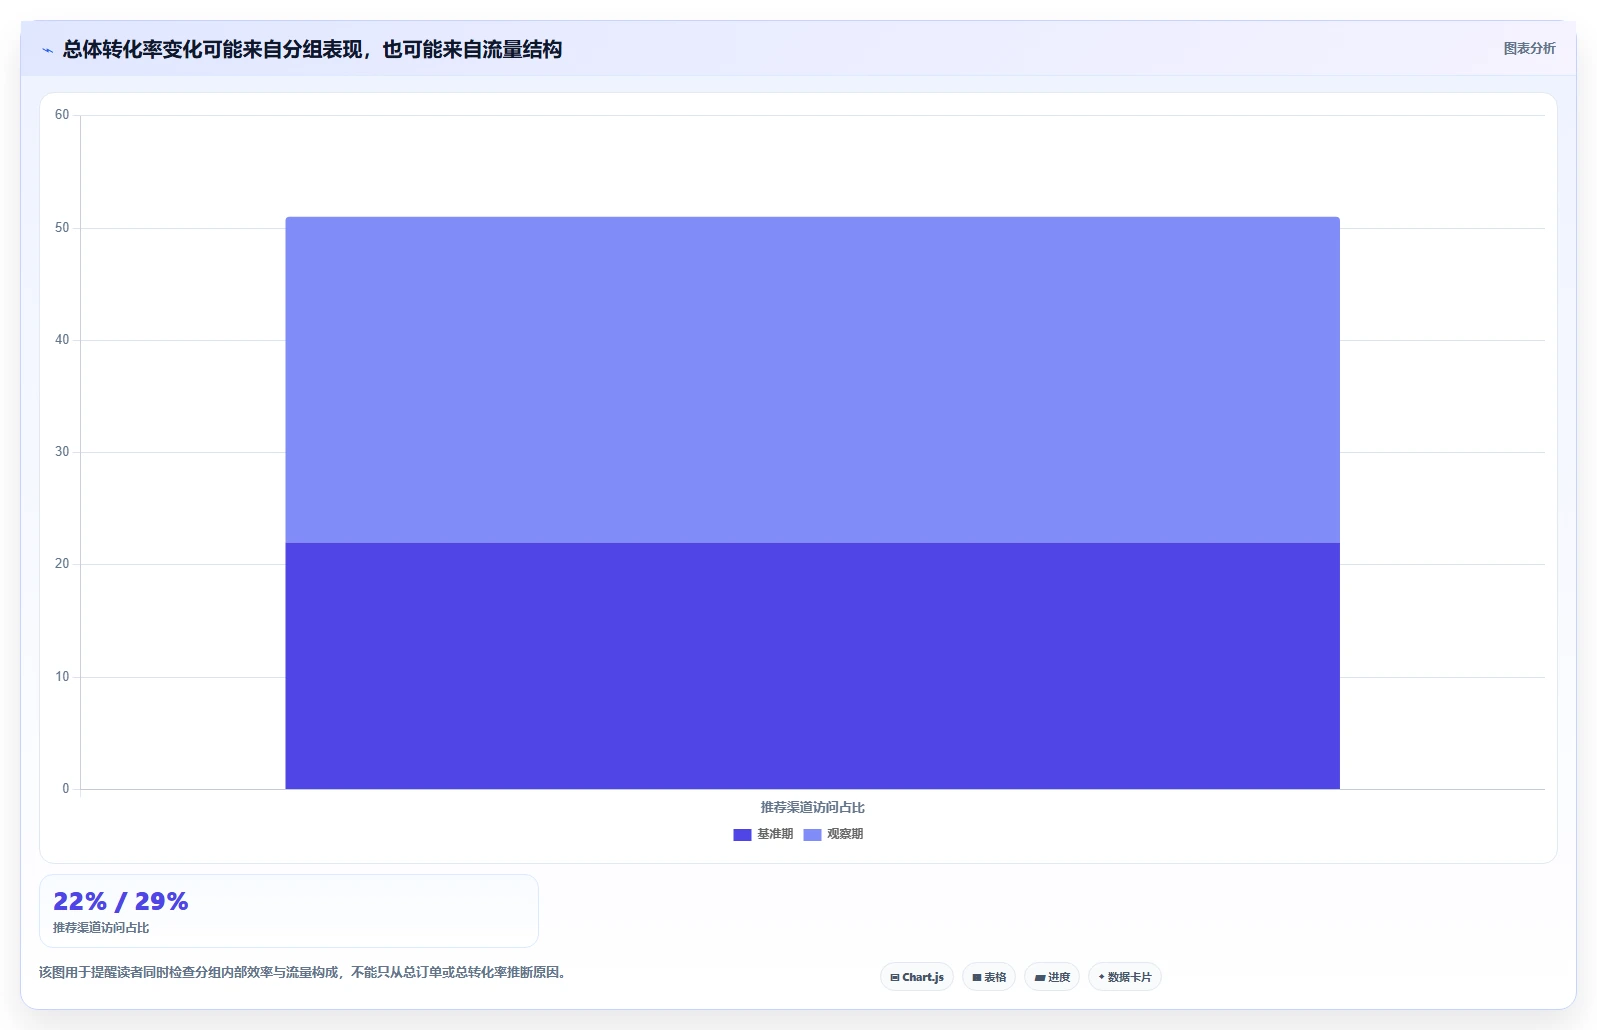
Task: Click the y-axis value 60
Action: (x=62, y=115)
